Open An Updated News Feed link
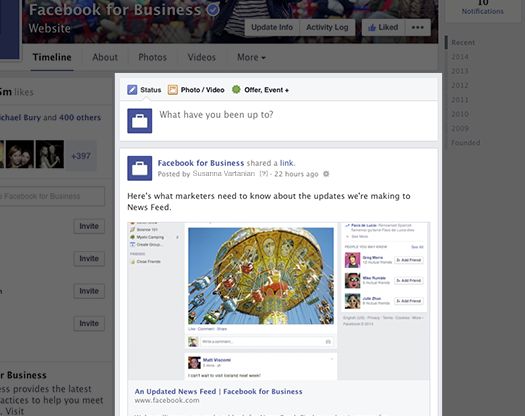The height and width of the screenshot is (416, 525). point(218,391)
